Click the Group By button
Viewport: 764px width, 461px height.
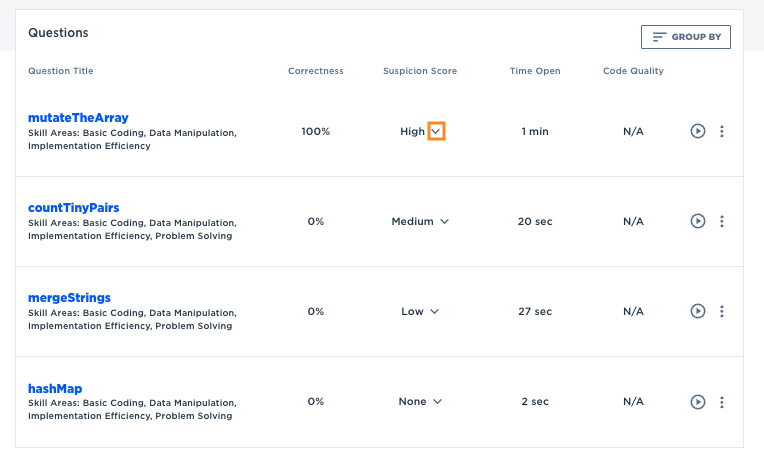pyautogui.click(x=686, y=37)
